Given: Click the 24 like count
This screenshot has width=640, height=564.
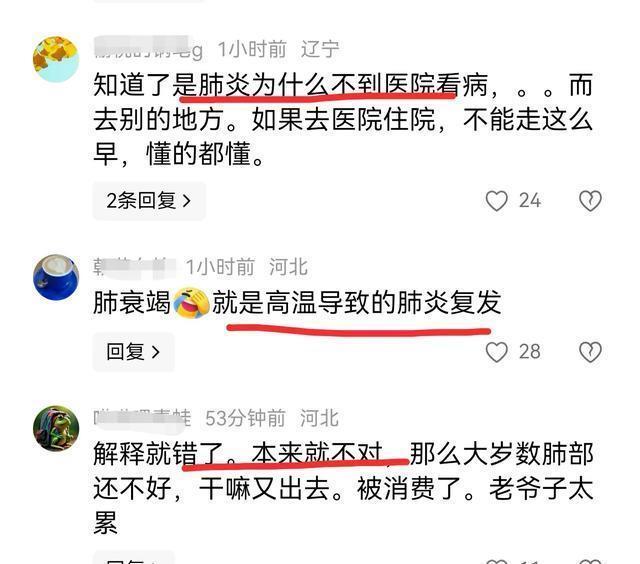Looking at the screenshot, I should tap(530, 201).
